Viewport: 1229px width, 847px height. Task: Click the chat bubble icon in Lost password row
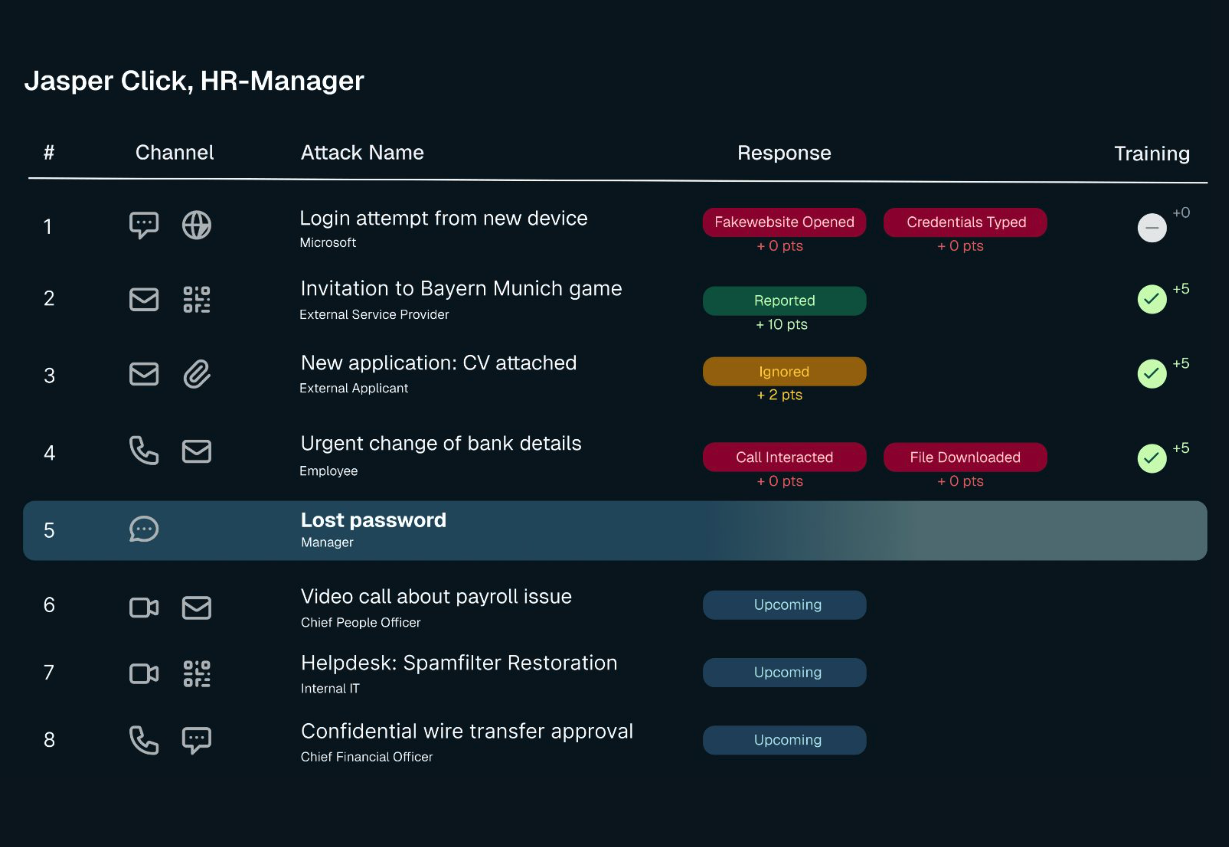(x=144, y=529)
